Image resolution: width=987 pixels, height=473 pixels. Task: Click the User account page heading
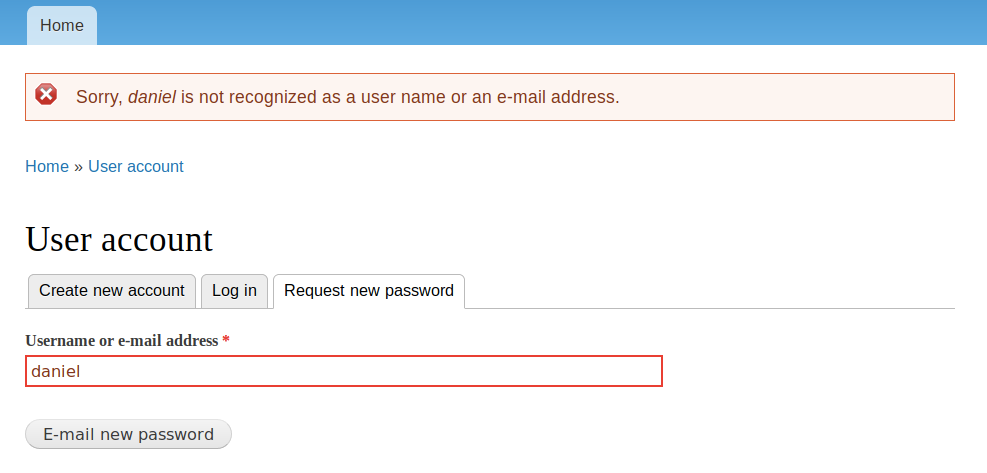click(x=119, y=240)
